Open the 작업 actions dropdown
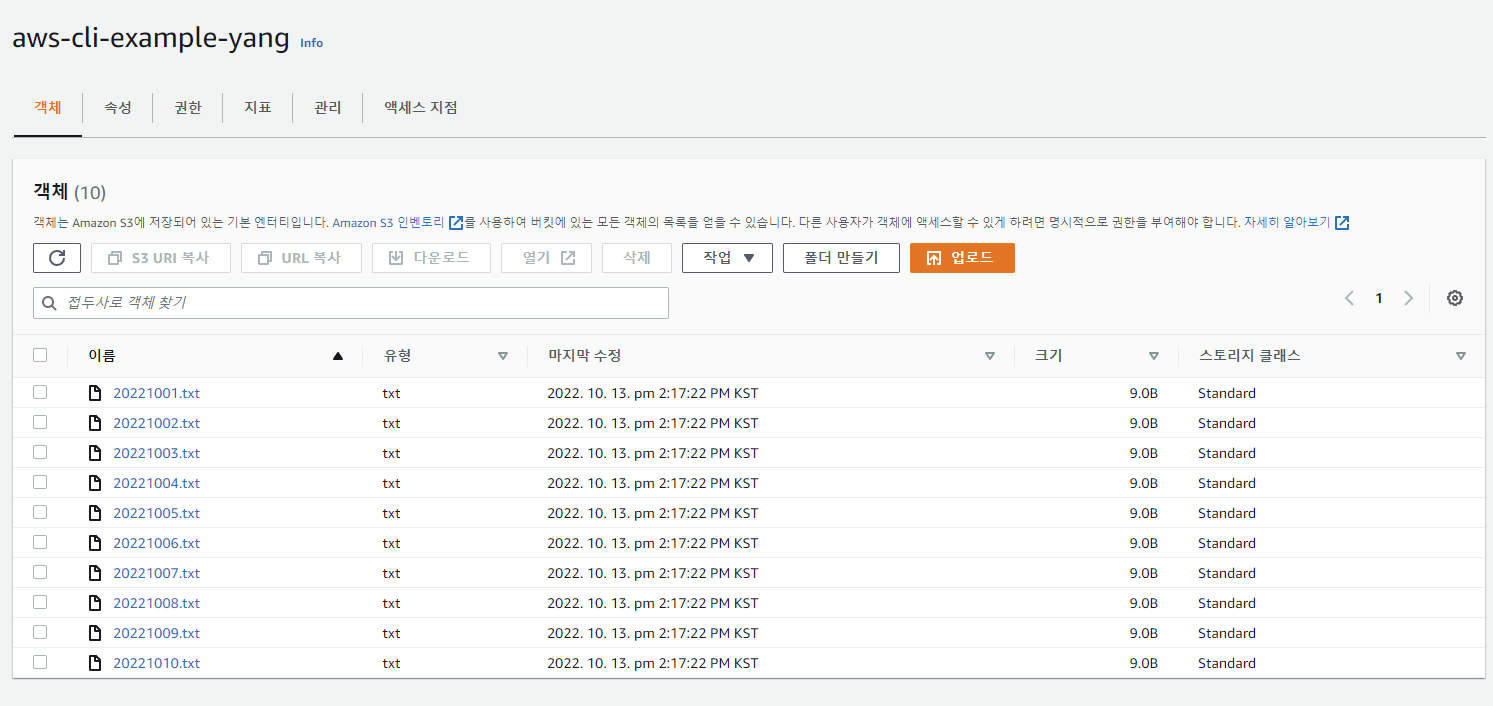The height and width of the screenshot is (706, 1493). point(727,258)
